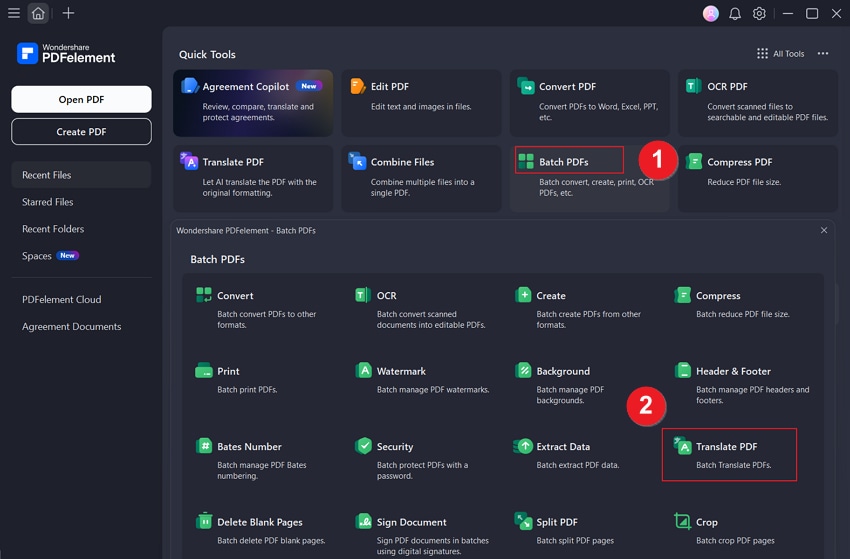Open Batch PDFs quick tool icon
The height and width of the screenshot is (559, 850).
(526, 161)
